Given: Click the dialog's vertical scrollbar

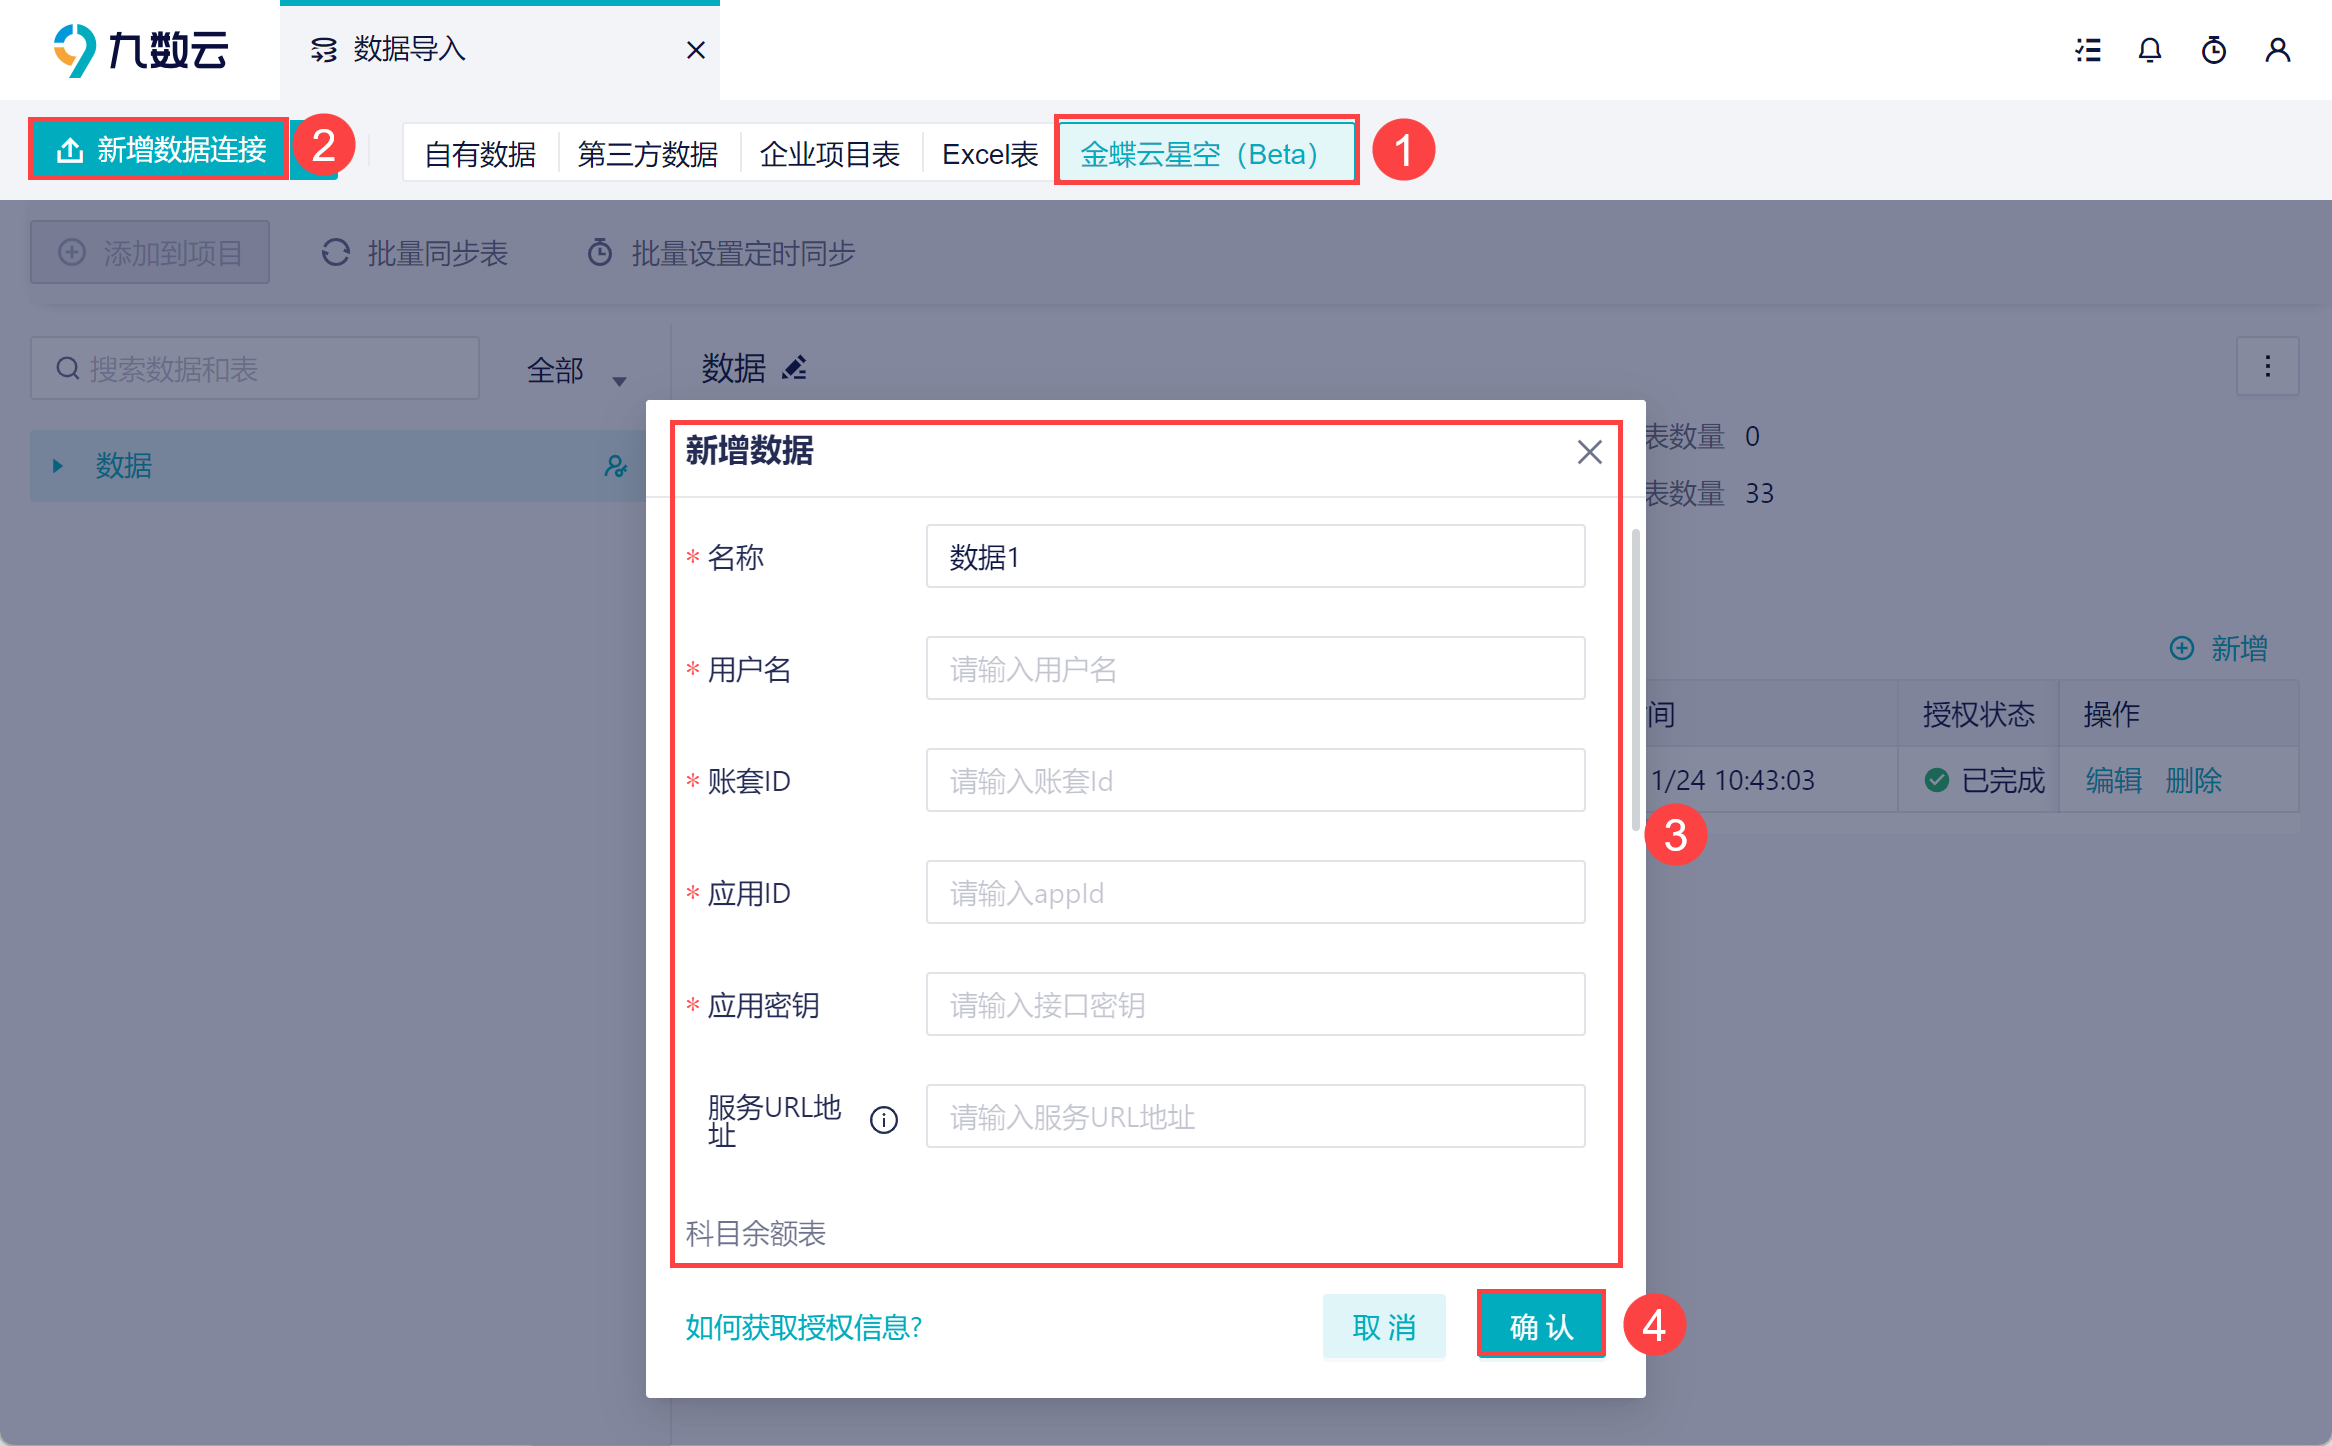Looking at the screenshot, I should 1636,680.
